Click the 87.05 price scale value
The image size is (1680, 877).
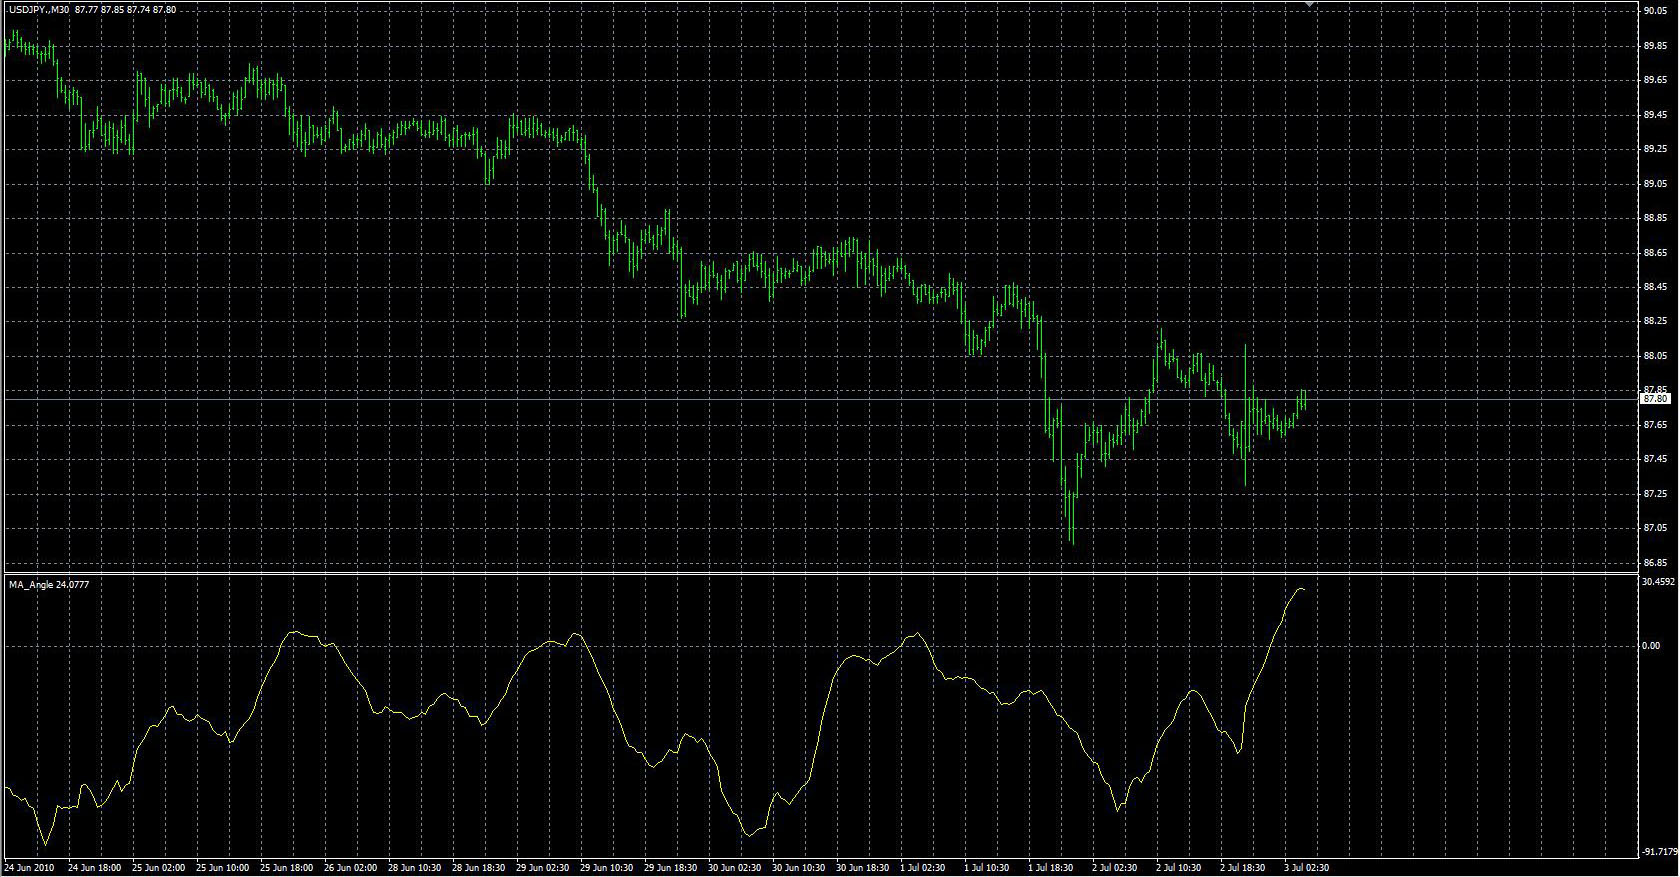(x=1655, y=528)
